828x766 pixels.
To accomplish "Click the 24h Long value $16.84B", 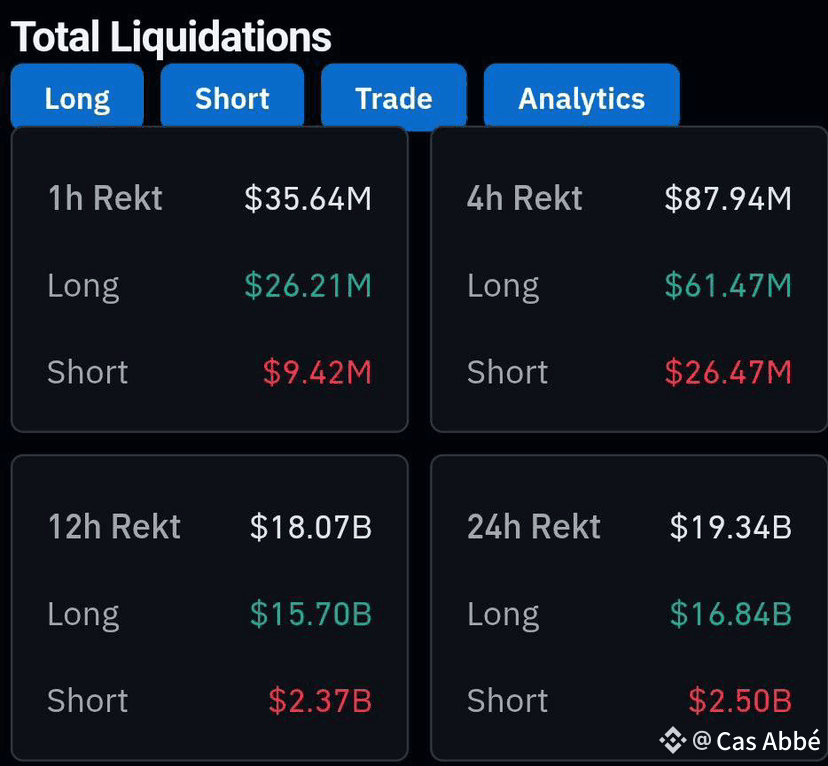I will tap(731, 613).
